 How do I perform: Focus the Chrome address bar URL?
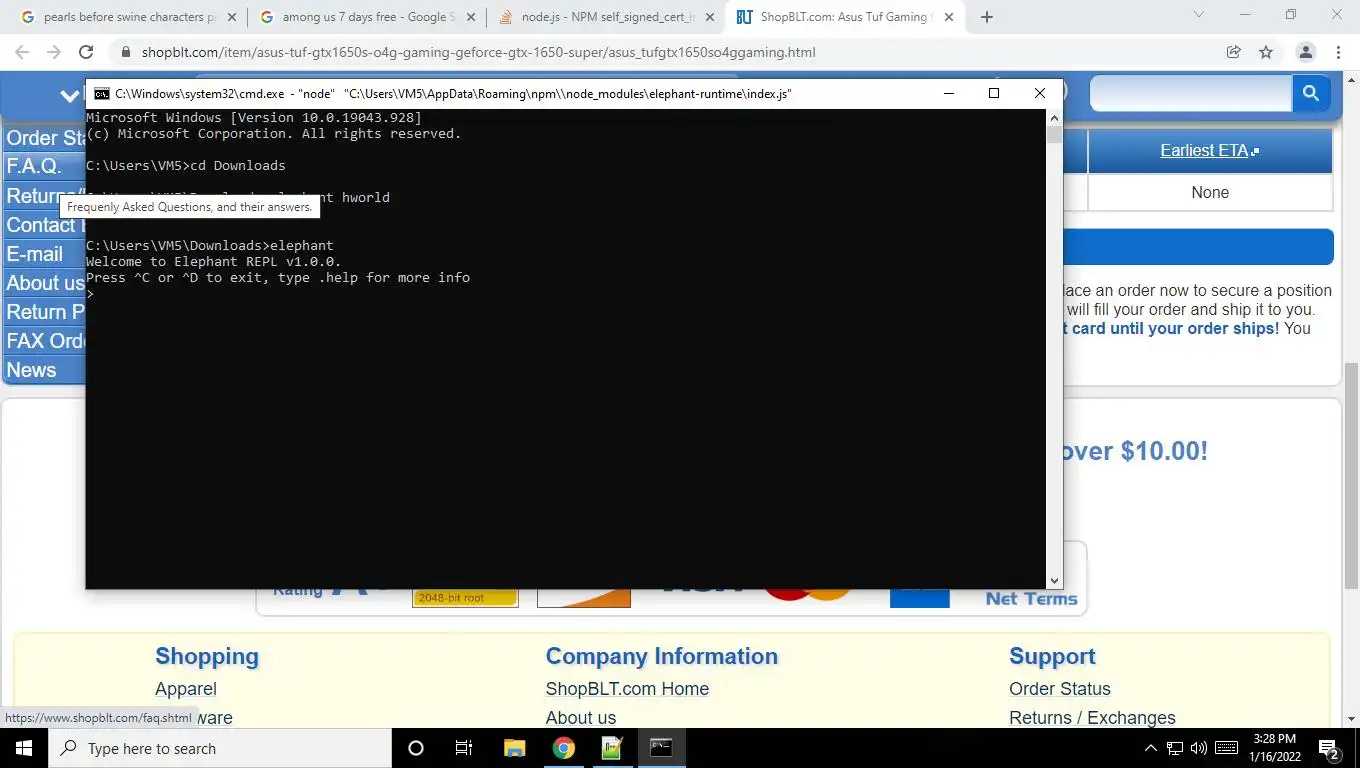pos(478,52)
